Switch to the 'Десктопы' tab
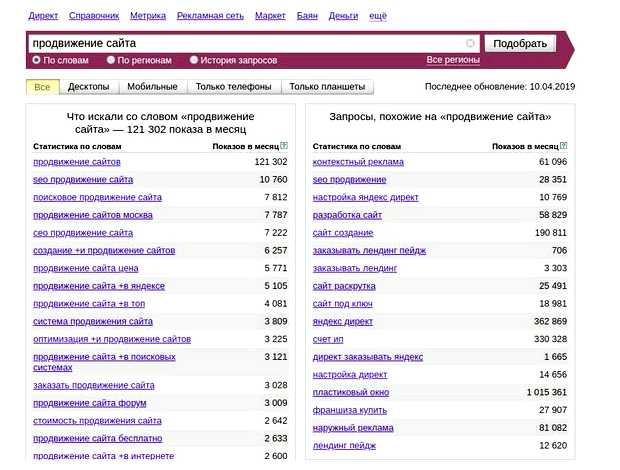Viewport: 620px width, 470px height. click(89, 87)
